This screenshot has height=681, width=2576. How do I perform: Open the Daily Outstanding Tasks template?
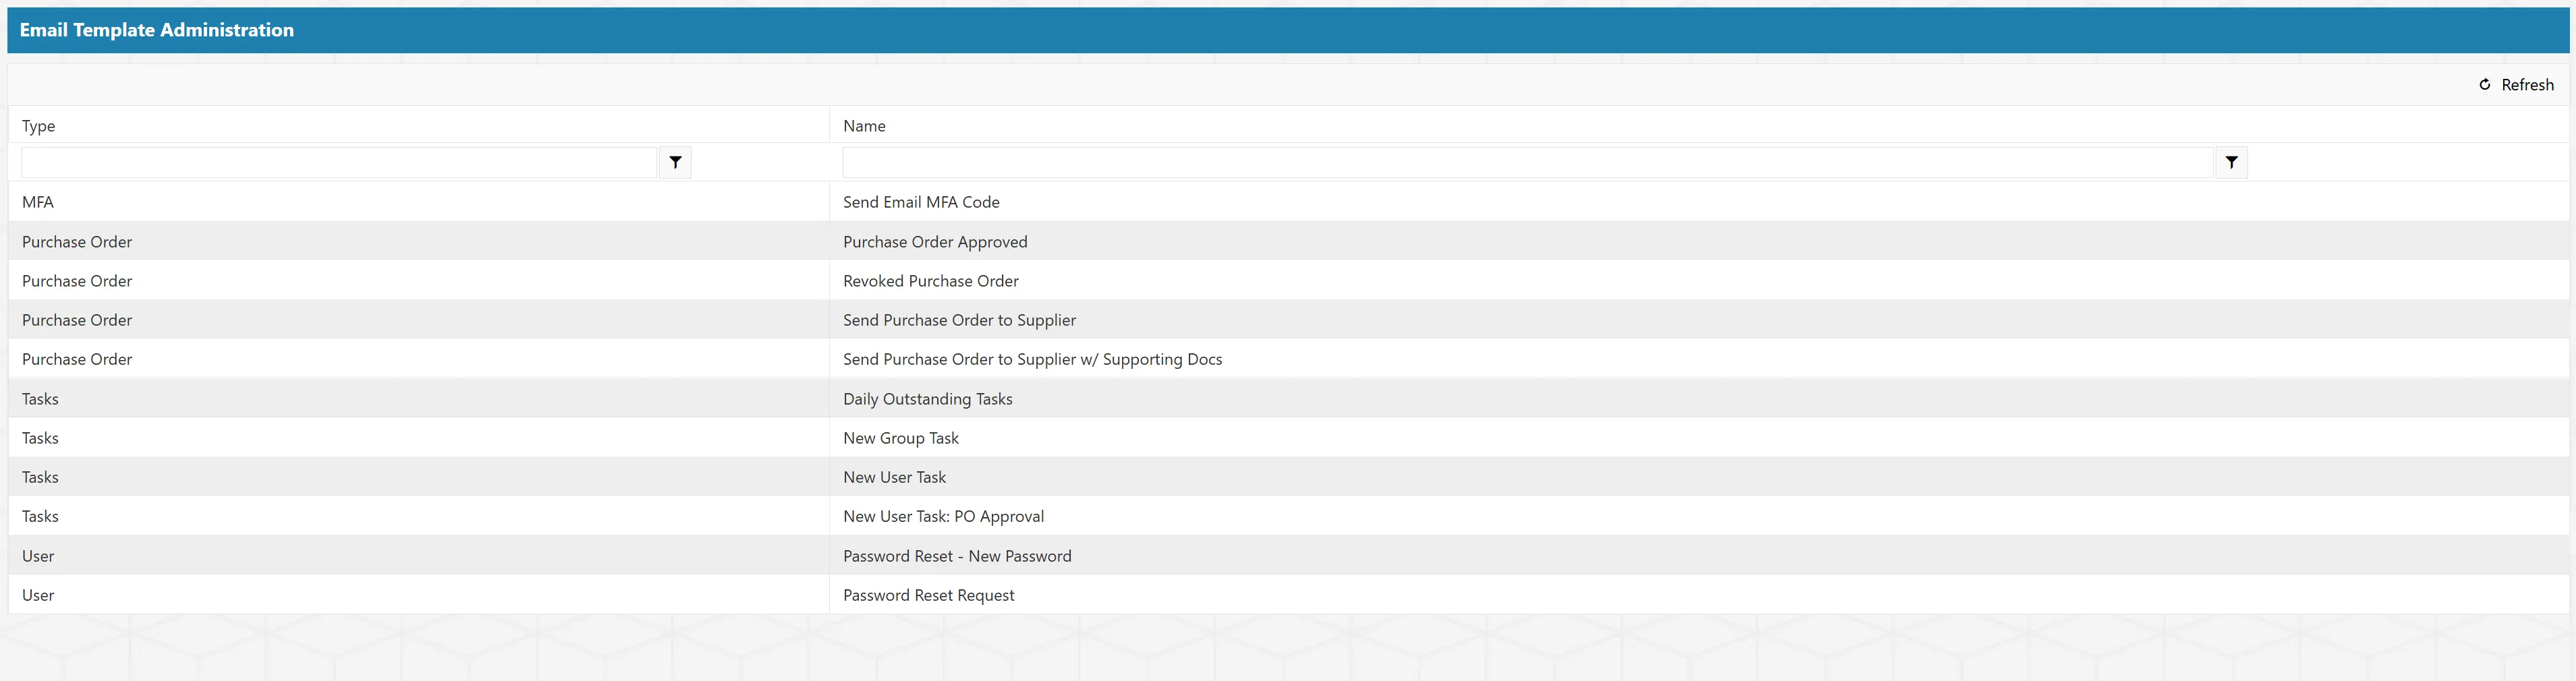pyautogui.click(x=928, y=399)
